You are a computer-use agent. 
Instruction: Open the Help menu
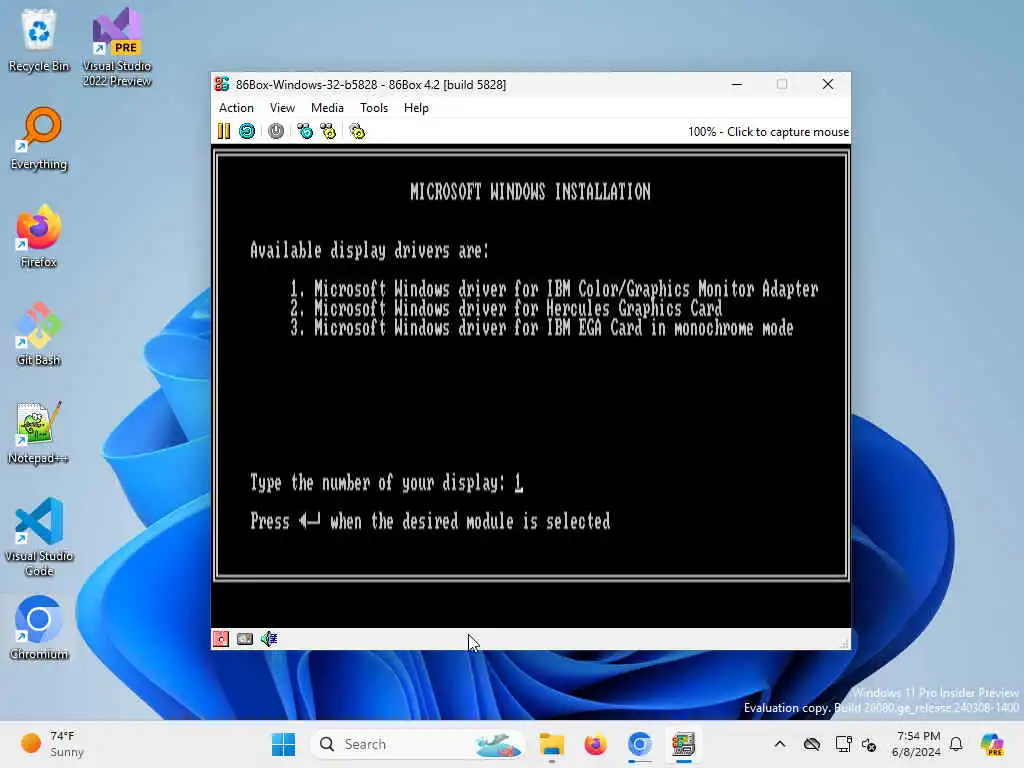[x=416, y=108]
